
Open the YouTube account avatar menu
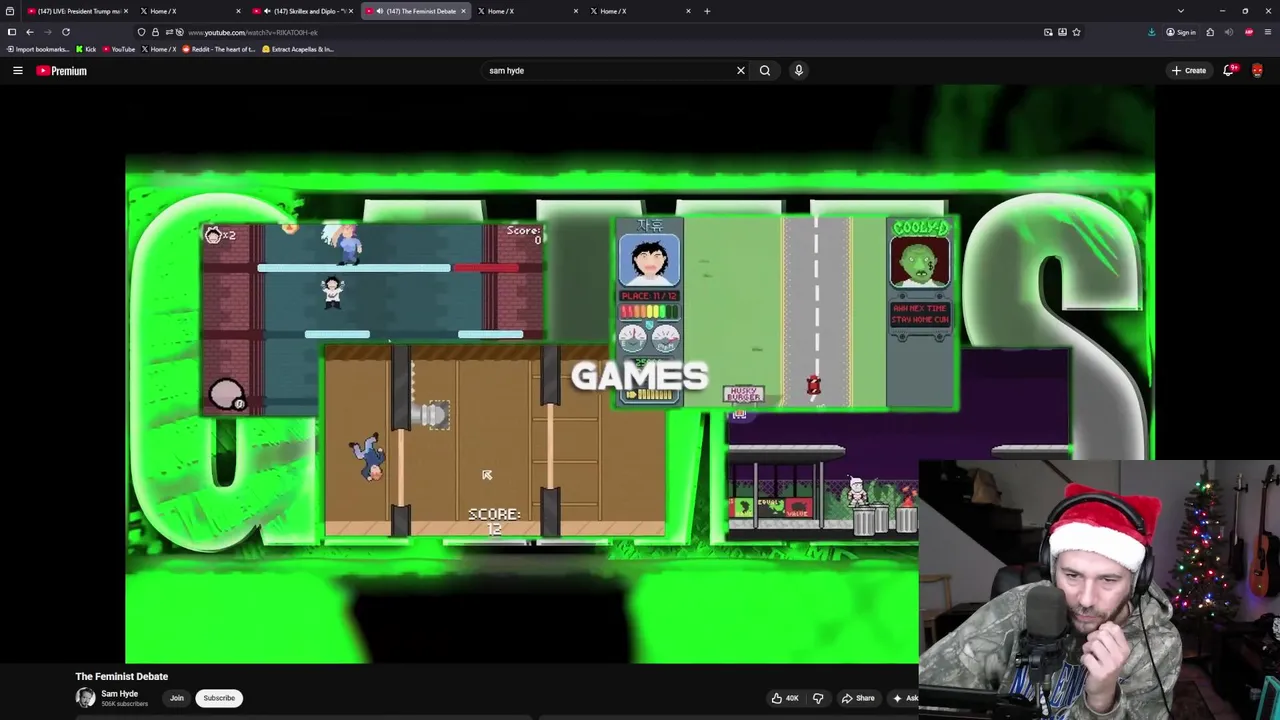tap(1257, 71)
